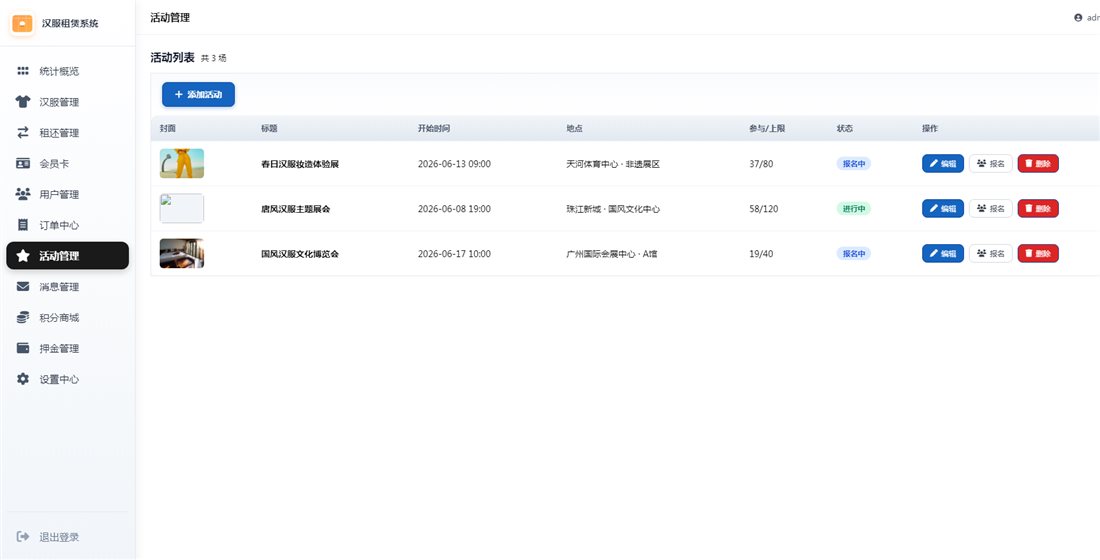Screen dimensions: 1100x560
Task: Click the 报名中 badge of 国风汉服文化博览会
Action: (x=854, y=253)
